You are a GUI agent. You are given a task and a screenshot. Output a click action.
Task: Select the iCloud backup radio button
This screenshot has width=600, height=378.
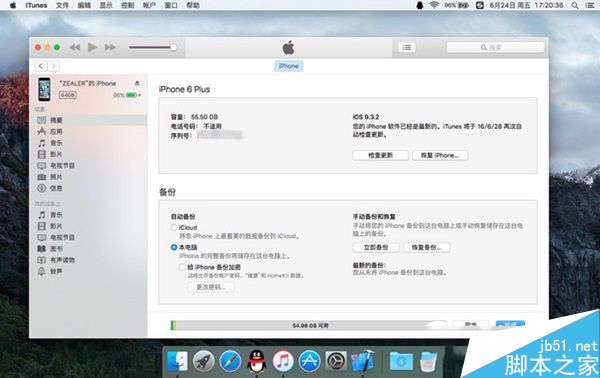point(174,227)
